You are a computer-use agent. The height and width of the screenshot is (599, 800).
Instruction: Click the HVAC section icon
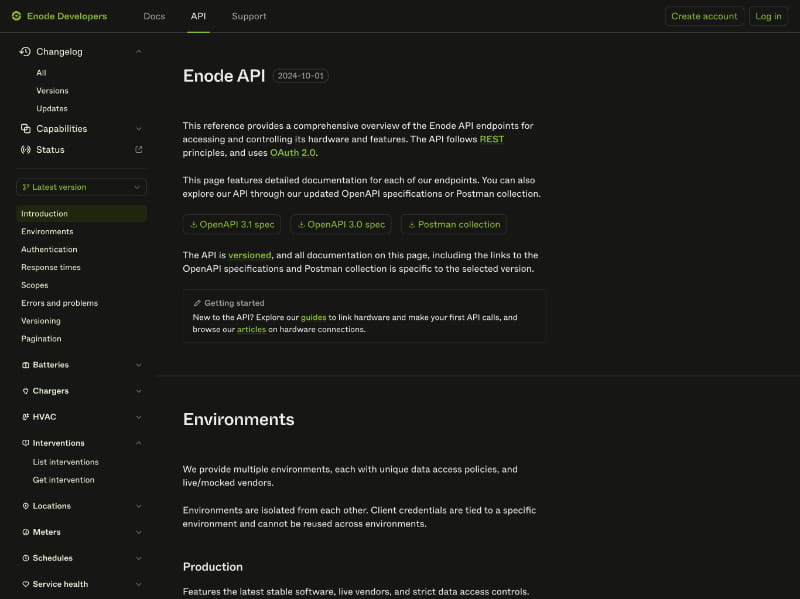point(26,417)
